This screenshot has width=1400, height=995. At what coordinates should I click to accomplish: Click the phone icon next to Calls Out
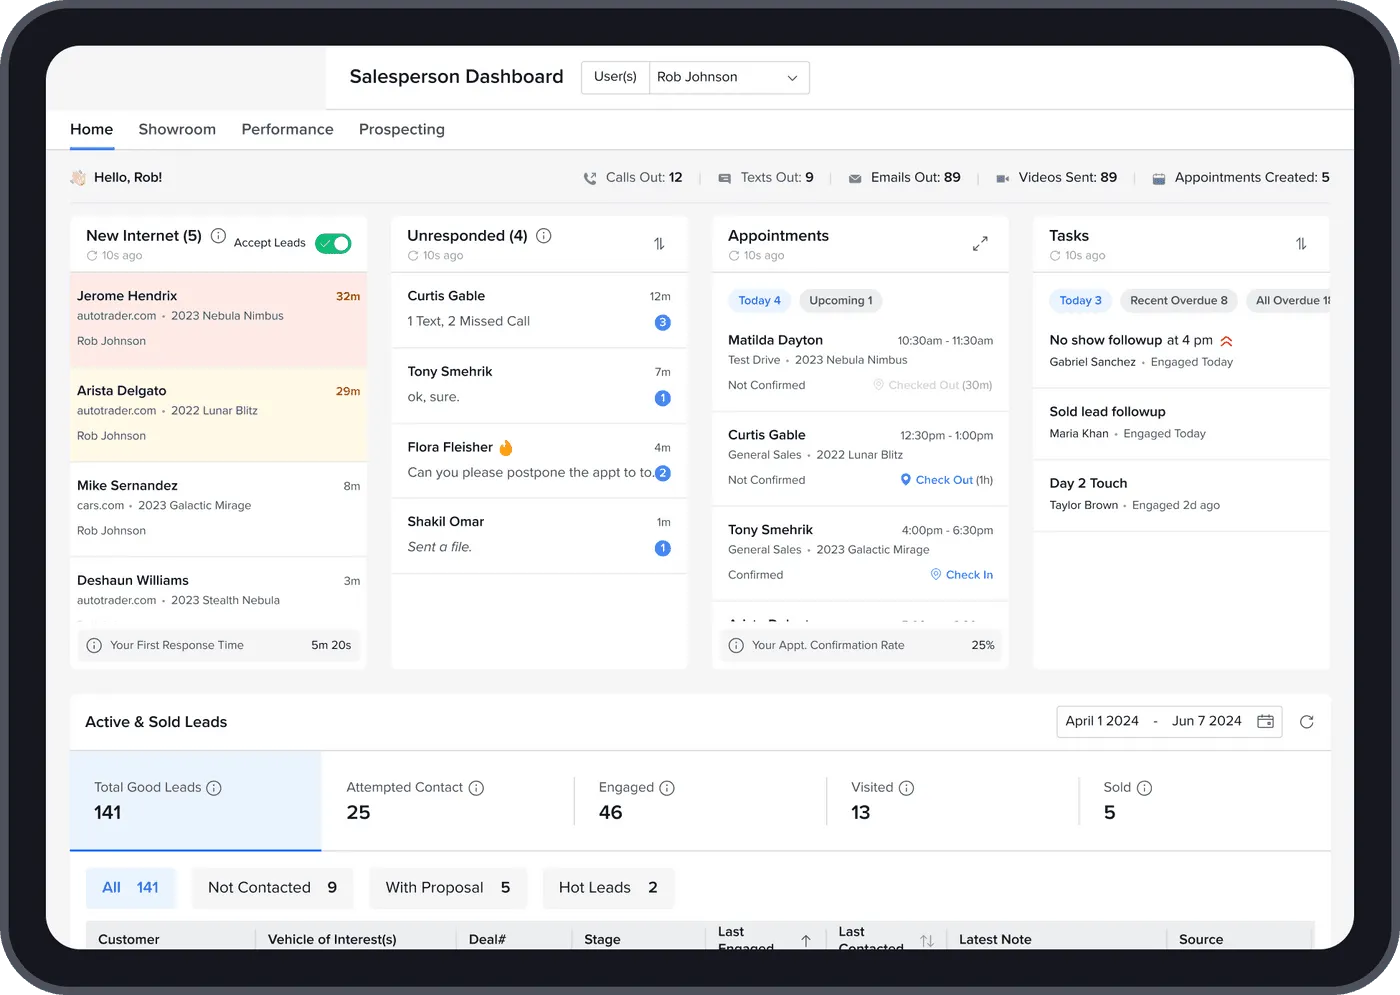pos(590,177)
